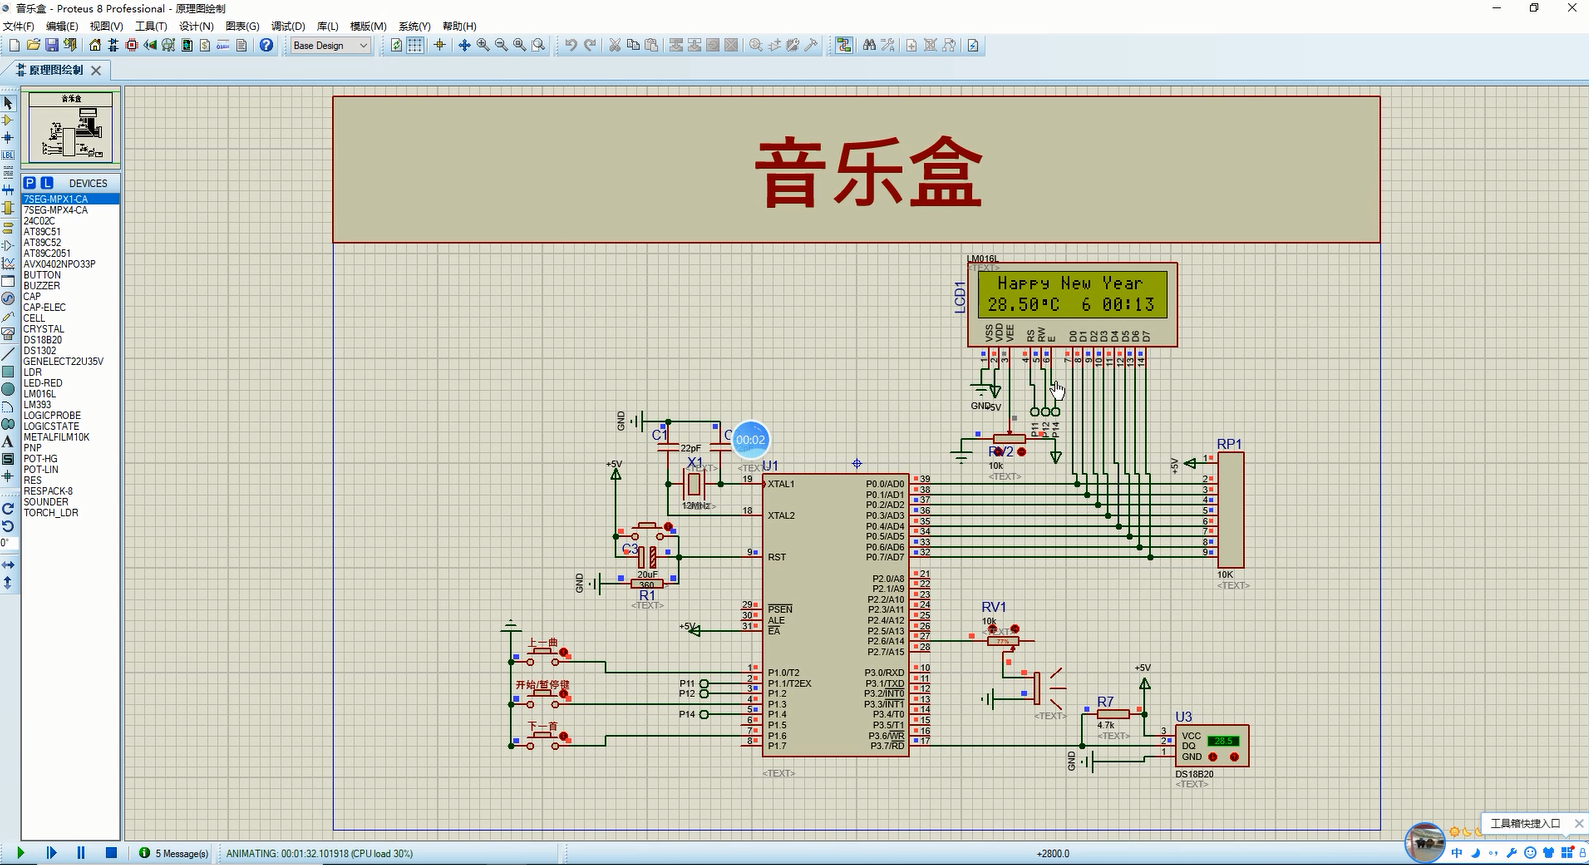Open the Home page icon
Viewport: 1589px width, 865px height.
click(95, 45)
